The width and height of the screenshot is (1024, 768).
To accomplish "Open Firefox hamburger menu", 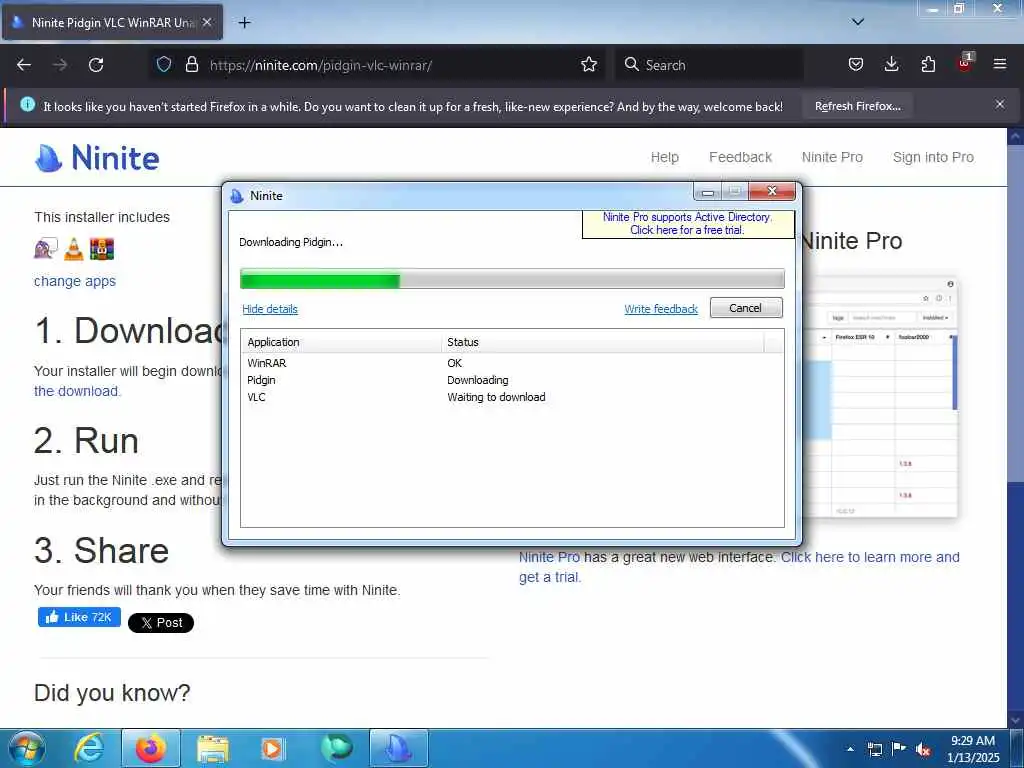I will [x=1000, y=64].
